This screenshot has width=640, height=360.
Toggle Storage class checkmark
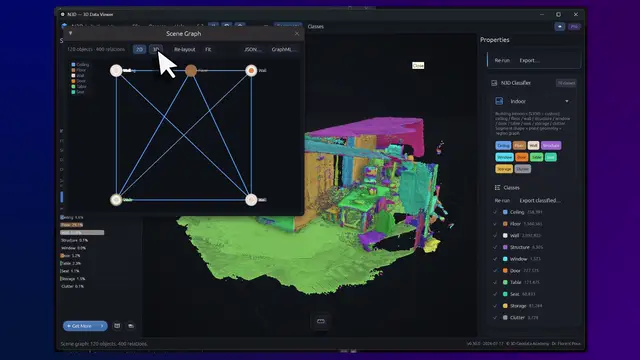click(x=495, y=305)
